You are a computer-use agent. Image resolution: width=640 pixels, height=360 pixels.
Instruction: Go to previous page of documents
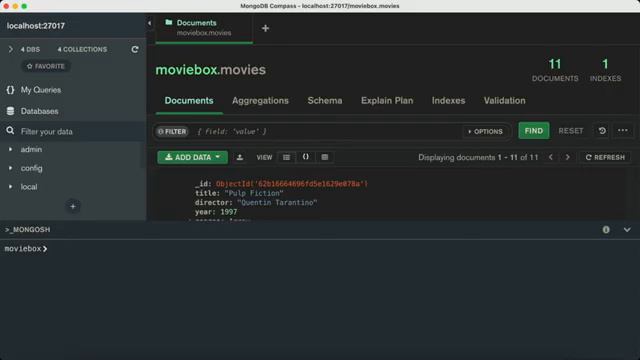551,157
